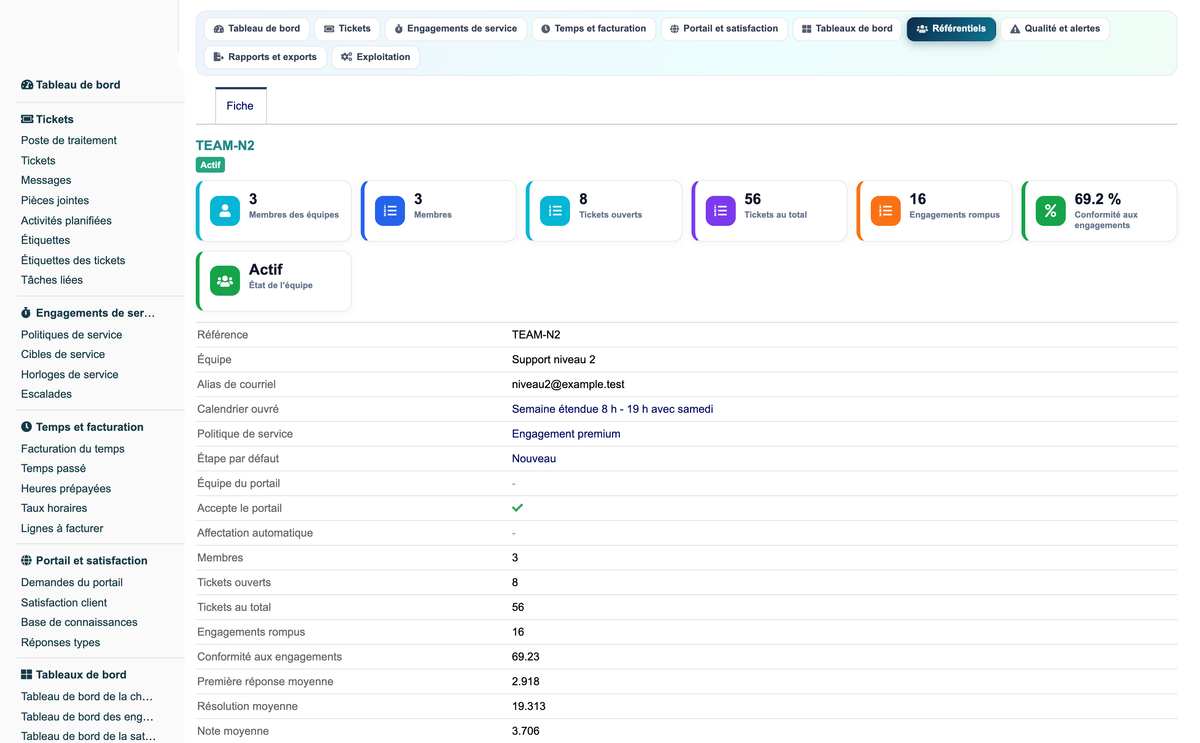Screen dimensions: 1200x743
Task: Open Tâches liées in the sidebar
Action: tap(52, 281)
